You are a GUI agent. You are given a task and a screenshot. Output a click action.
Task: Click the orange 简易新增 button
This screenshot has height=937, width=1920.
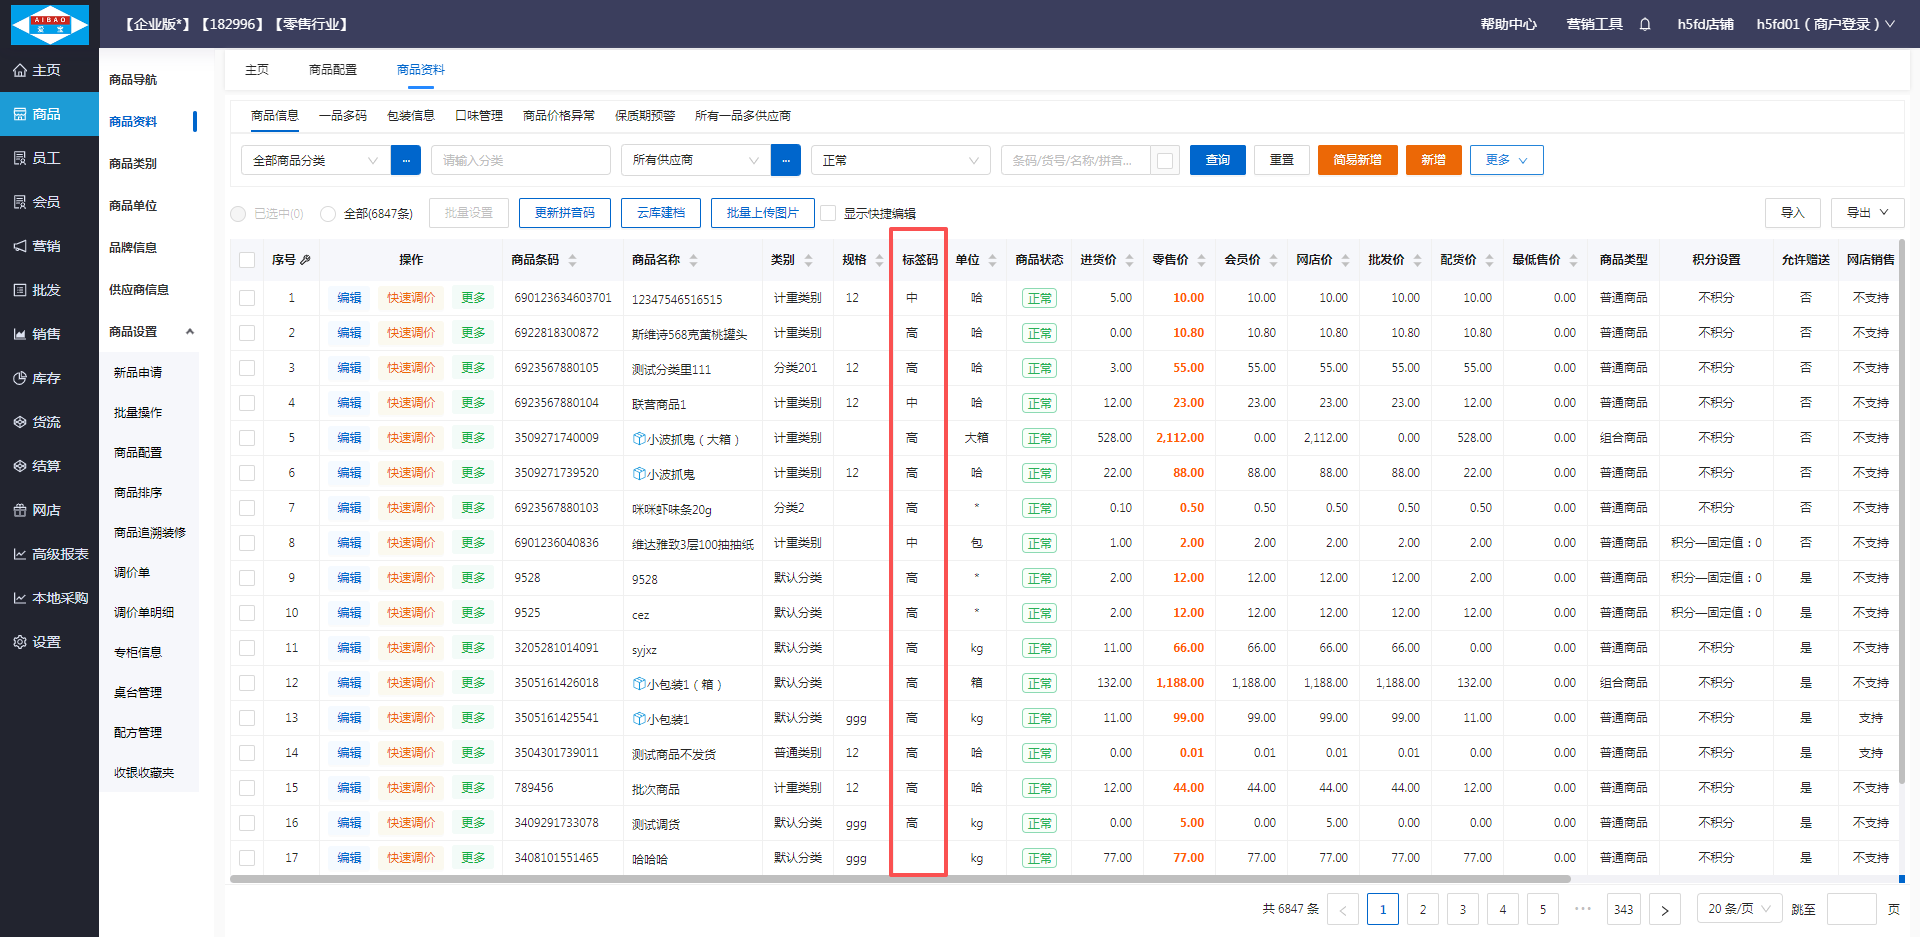1357,160
